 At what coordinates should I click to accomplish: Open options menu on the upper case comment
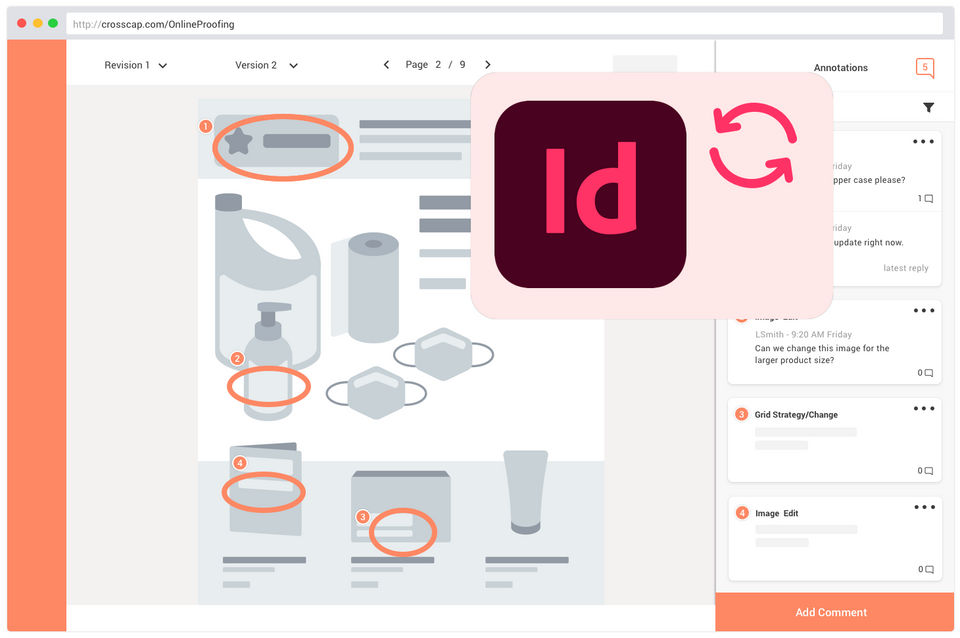(x=923, y=141)
